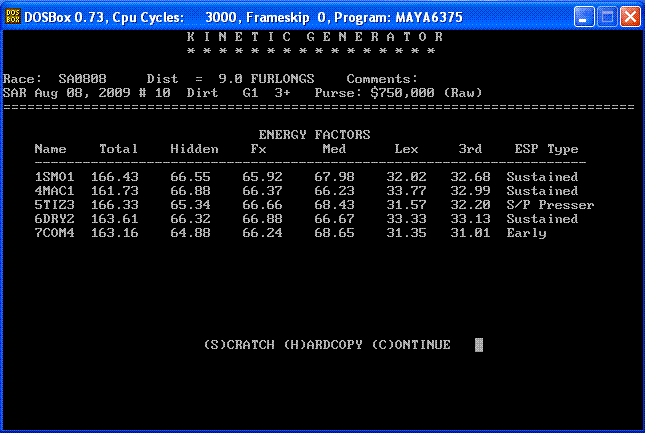The image size is (645, 433).
Task: Click Med value 67.98
Action: [x=334, y=177]
